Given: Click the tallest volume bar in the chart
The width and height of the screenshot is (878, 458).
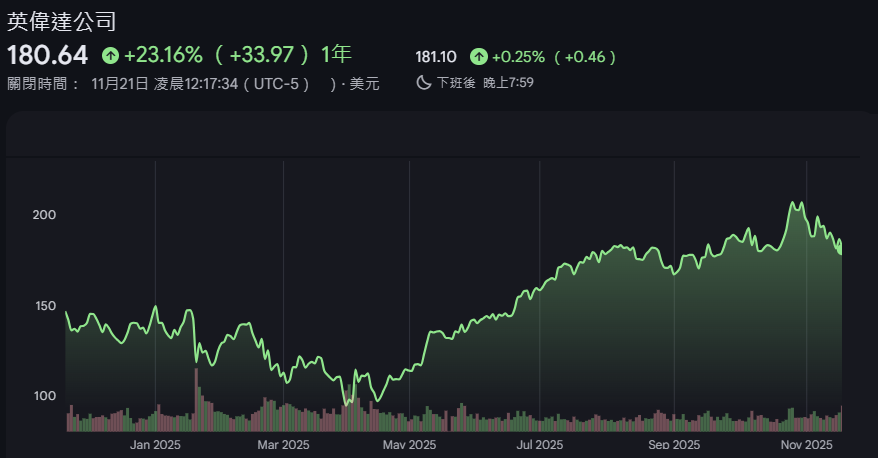Looking at the screenshot, I should point(196,401).
